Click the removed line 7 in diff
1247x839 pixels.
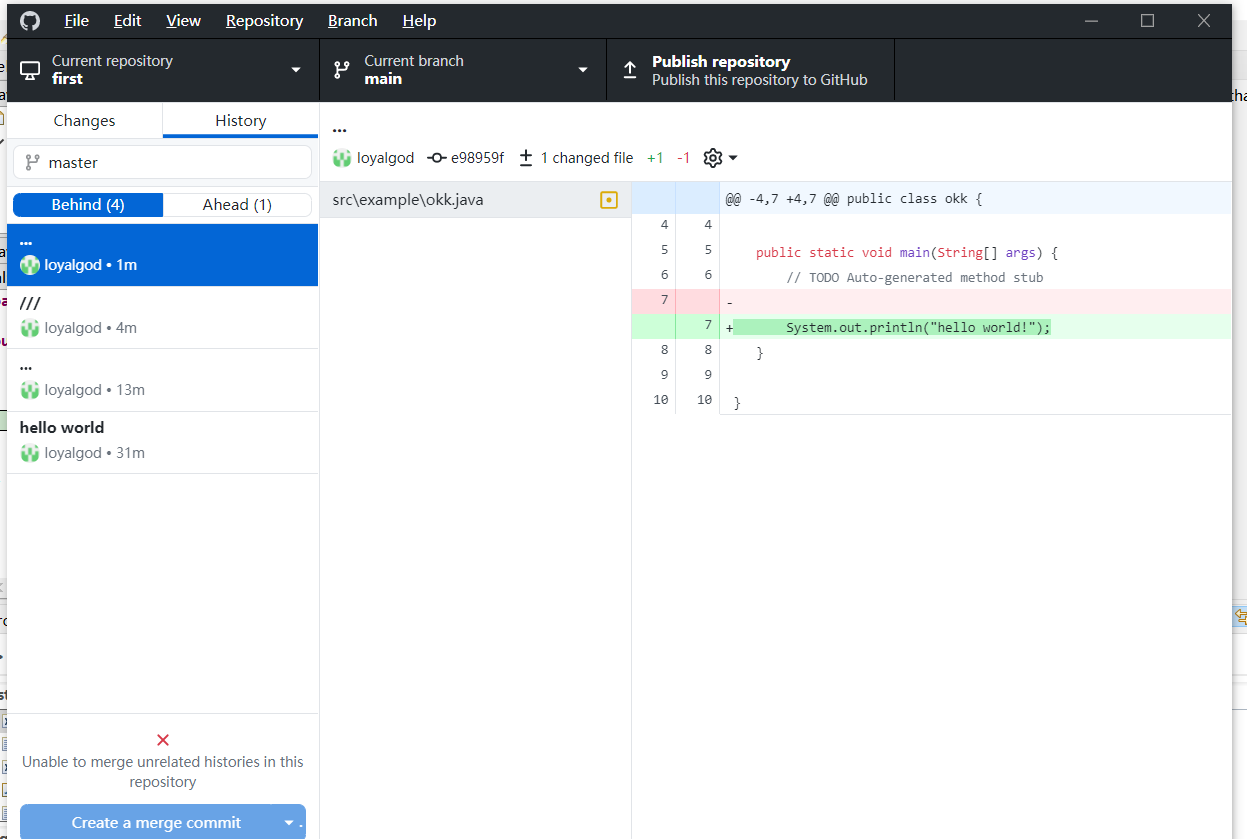click(931, 302)
